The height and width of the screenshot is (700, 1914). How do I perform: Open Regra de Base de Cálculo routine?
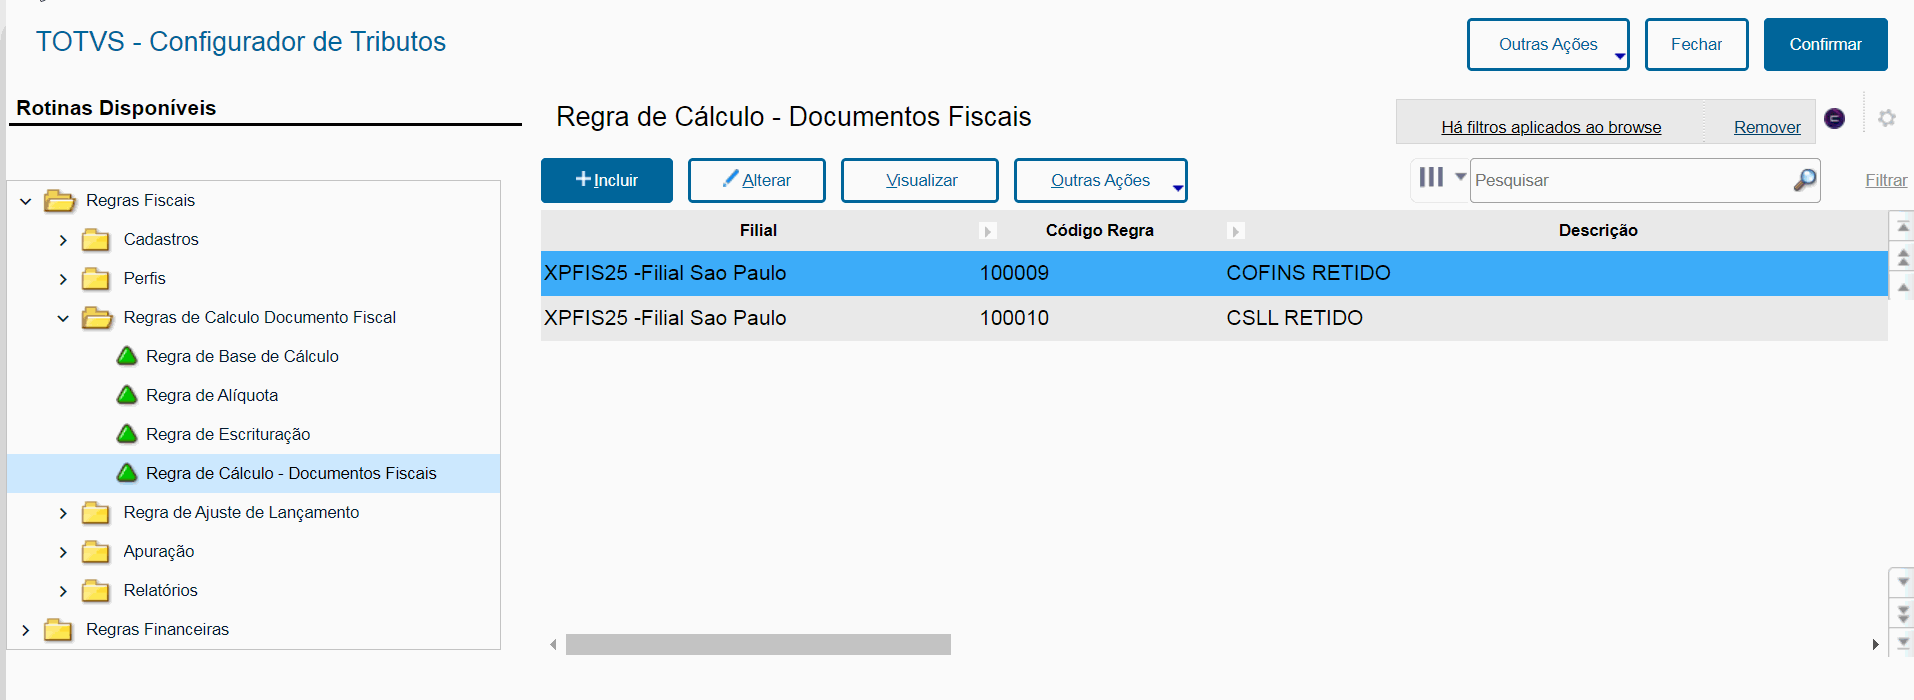tap(242, 356)
